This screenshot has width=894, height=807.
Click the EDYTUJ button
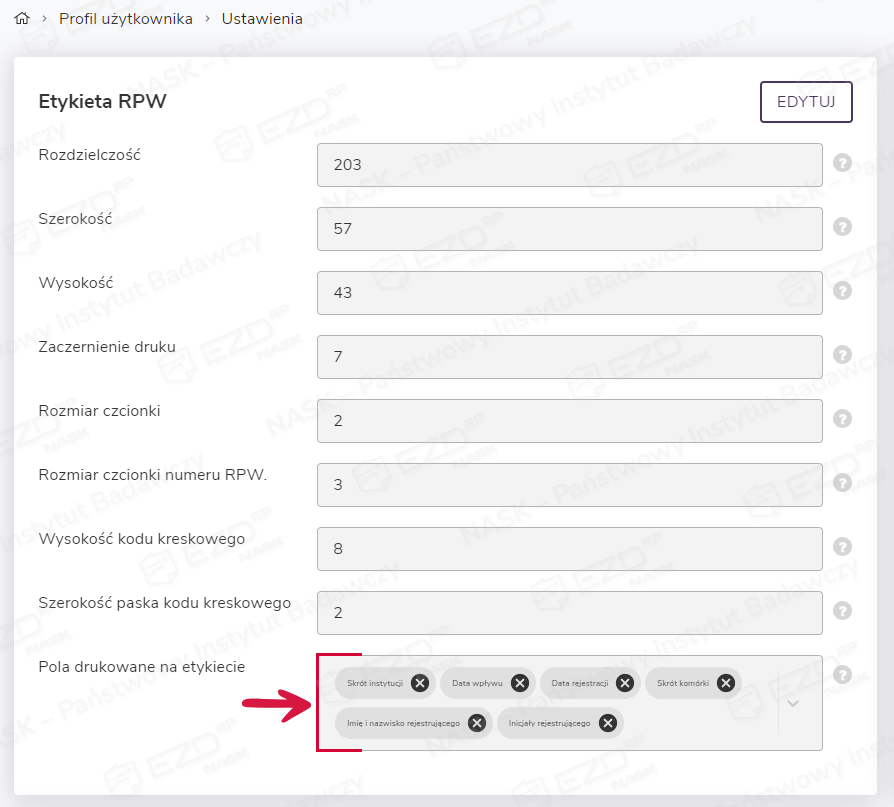[806, 102]
